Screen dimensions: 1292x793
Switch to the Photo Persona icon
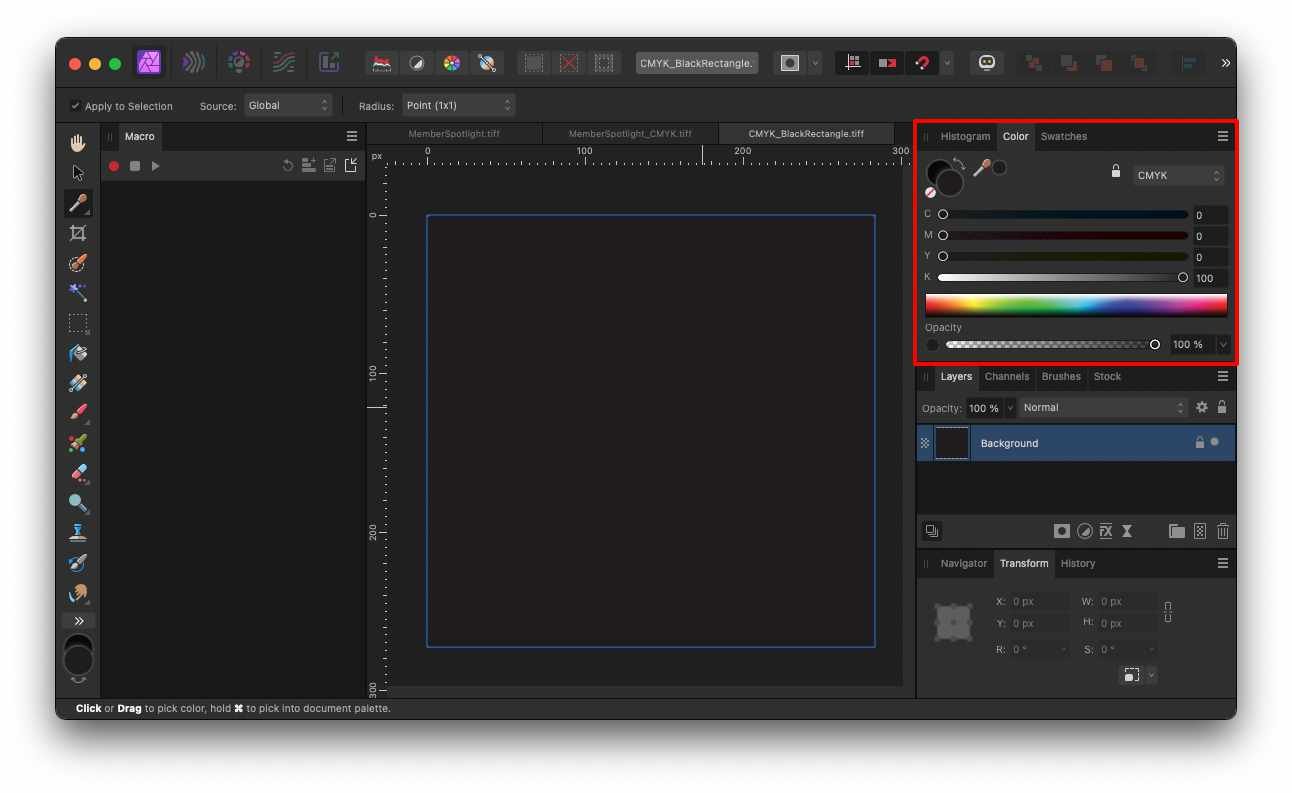149,63
